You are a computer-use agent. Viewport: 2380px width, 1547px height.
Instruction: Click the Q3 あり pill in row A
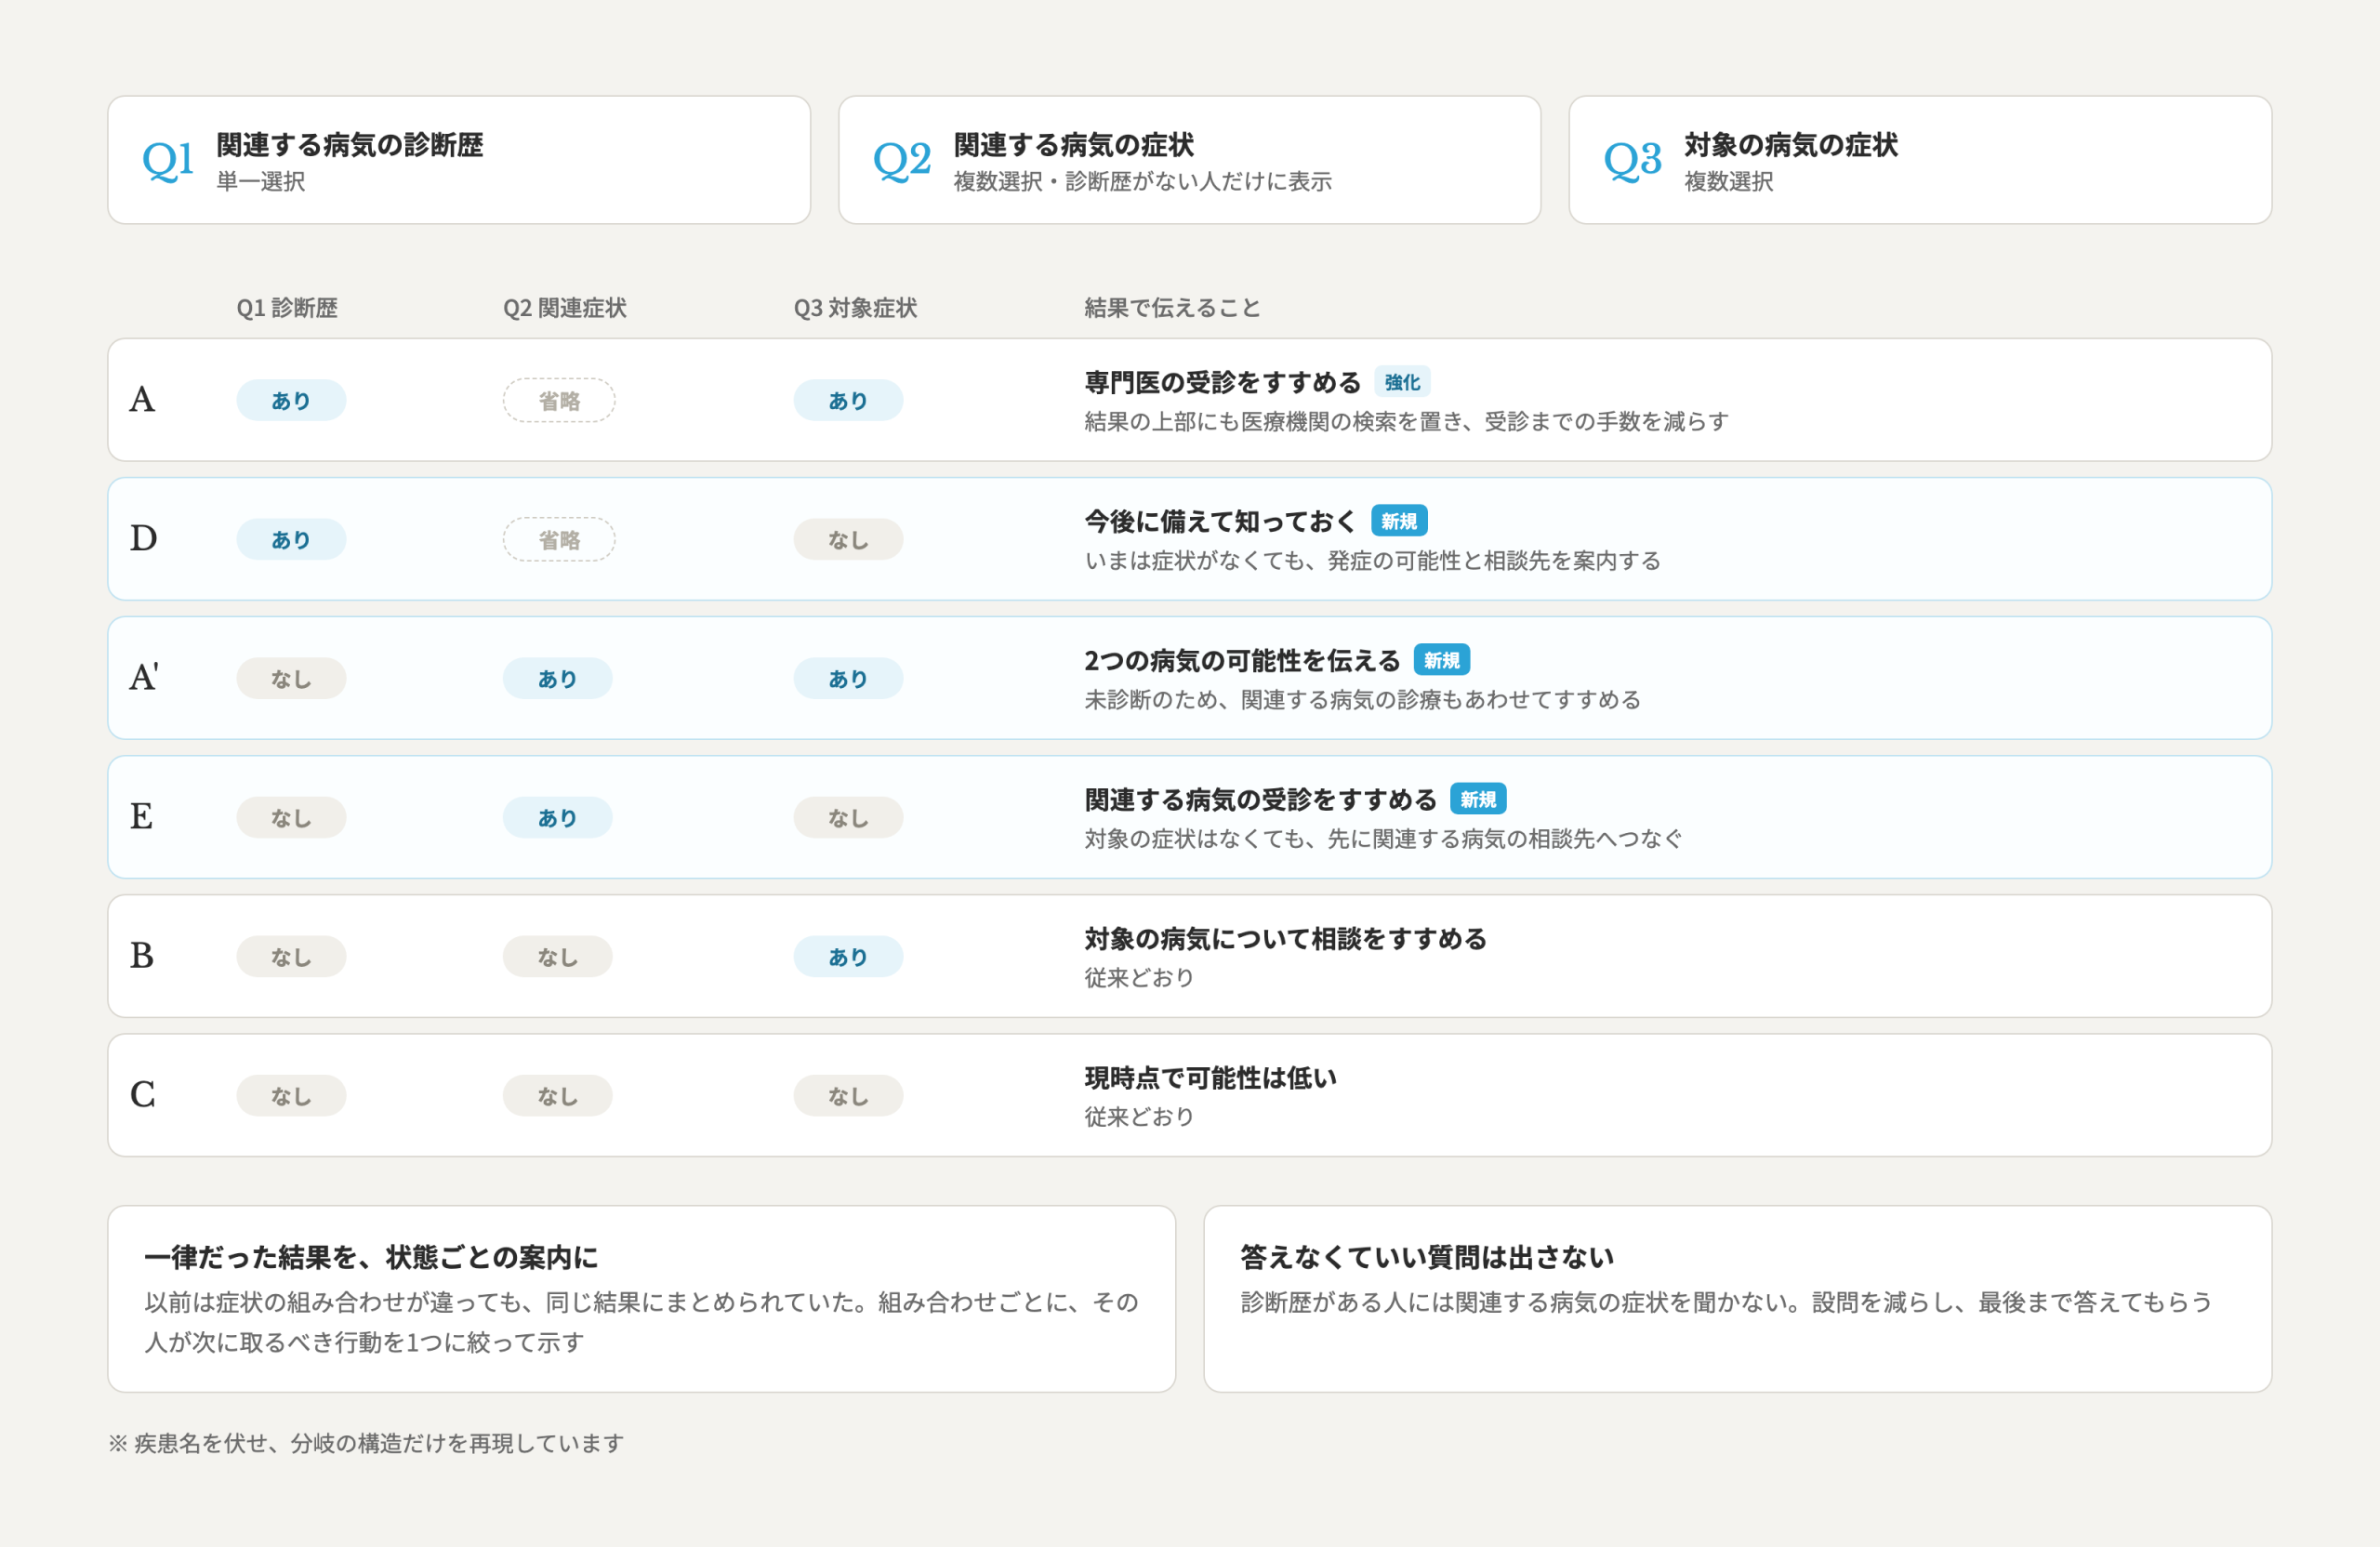[848, 400]
